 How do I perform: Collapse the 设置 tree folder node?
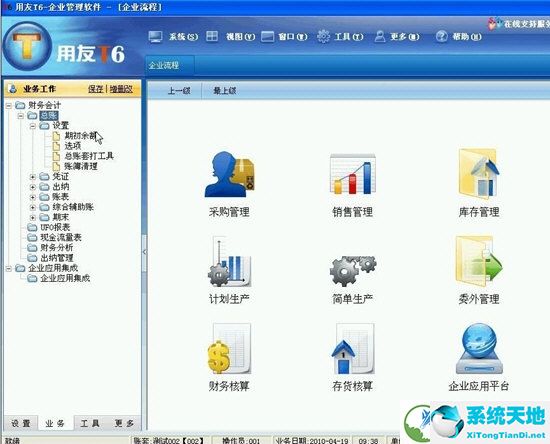[x=33, y=126]
